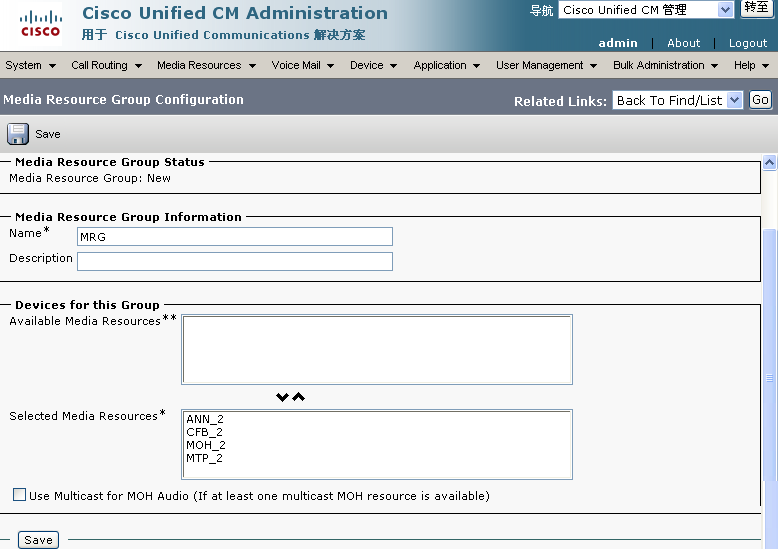Open the navigation Cisco Unified CM dropdown
Viewport: 778px width, 549px height.
pos(646,10)
